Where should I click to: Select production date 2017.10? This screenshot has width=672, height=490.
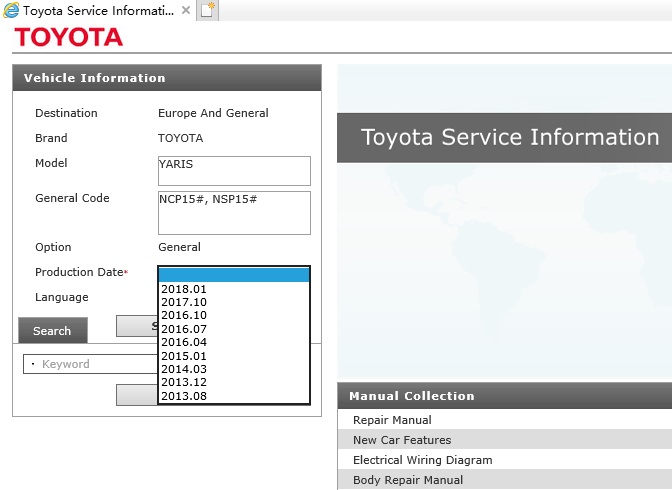[x=234, y=302]
